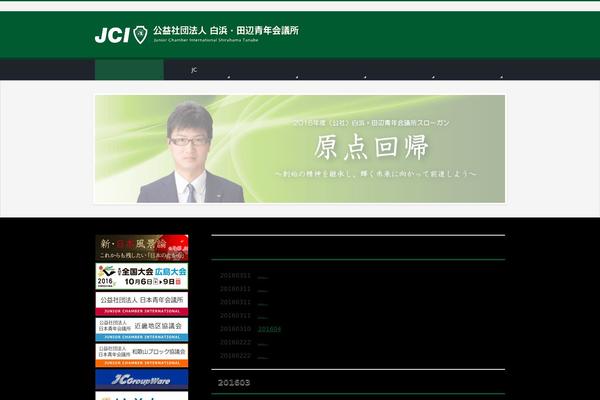Open the 近畿地区協議会 banner link
The height and width of the screenshot is (400, 600).
click(x=142, y=329)
